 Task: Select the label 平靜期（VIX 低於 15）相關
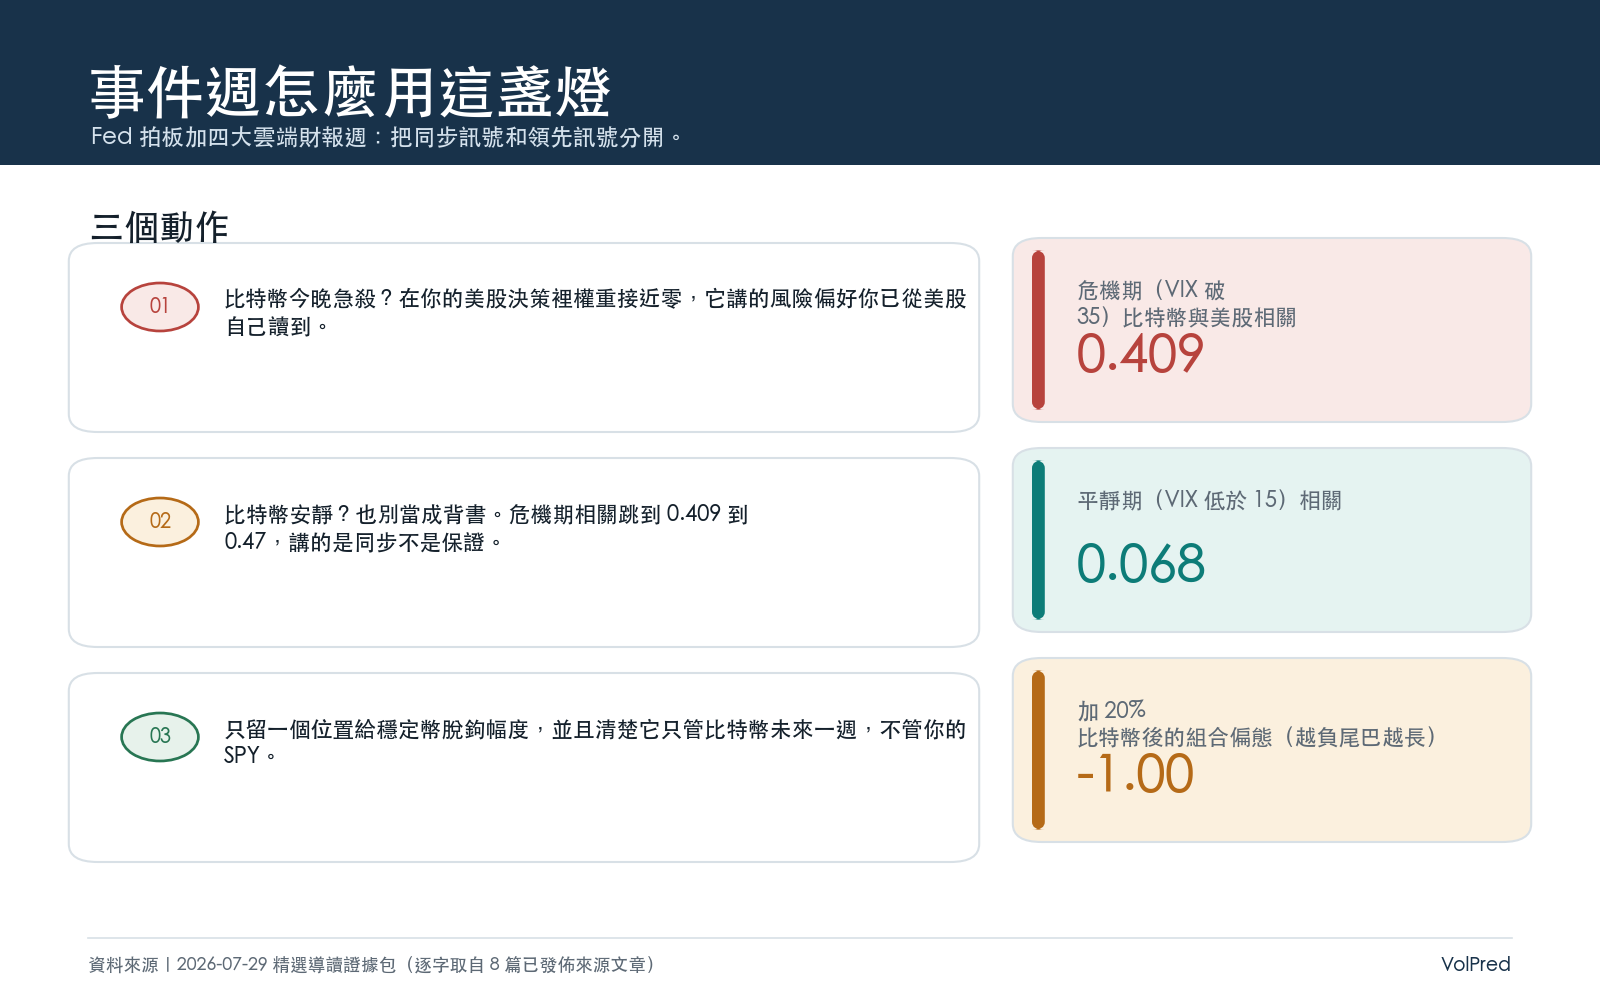point(1209,500)
